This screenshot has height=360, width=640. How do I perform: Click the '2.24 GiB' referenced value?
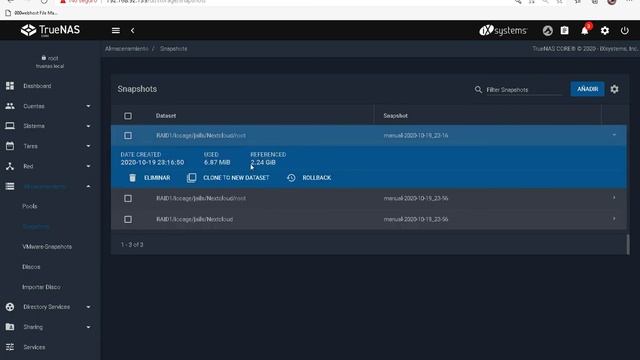click(x=263, y=162)
